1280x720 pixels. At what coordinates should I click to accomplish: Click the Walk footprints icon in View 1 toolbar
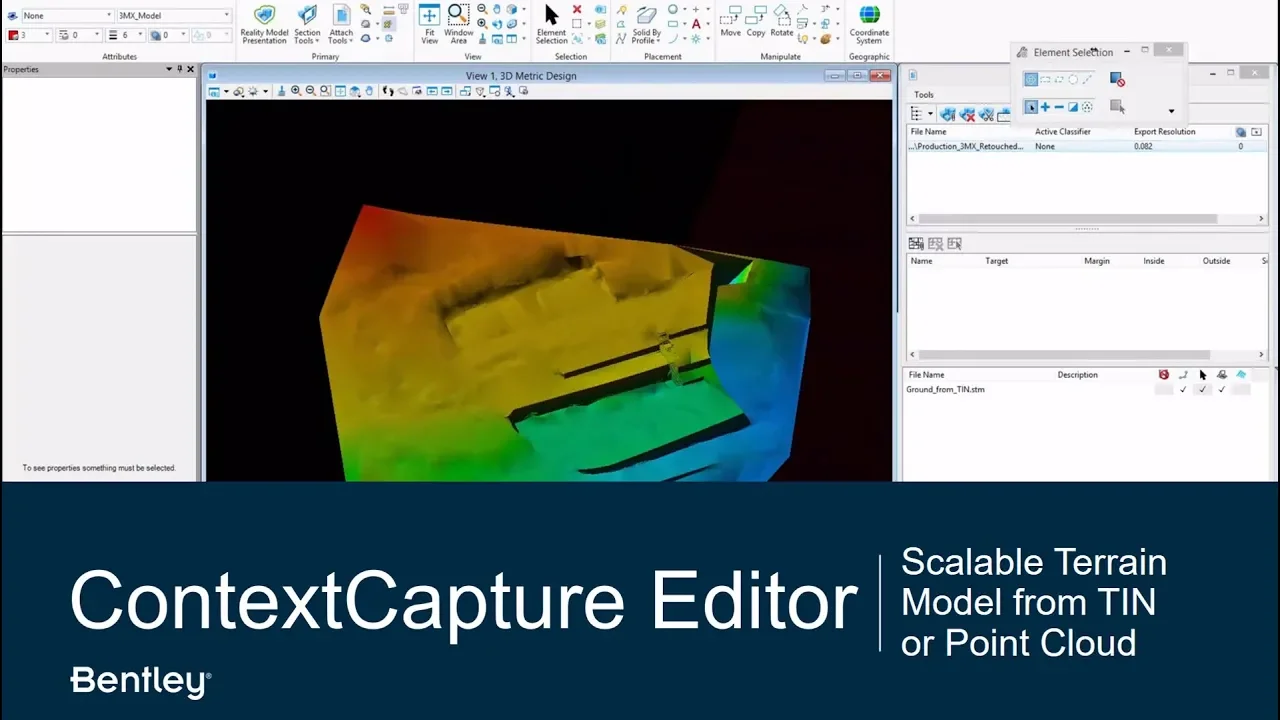[x=388, y=91]
